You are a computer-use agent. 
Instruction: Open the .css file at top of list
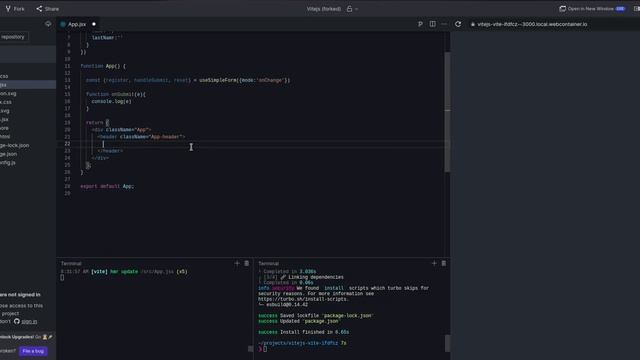pyautogui.click(x=5, y=76)
